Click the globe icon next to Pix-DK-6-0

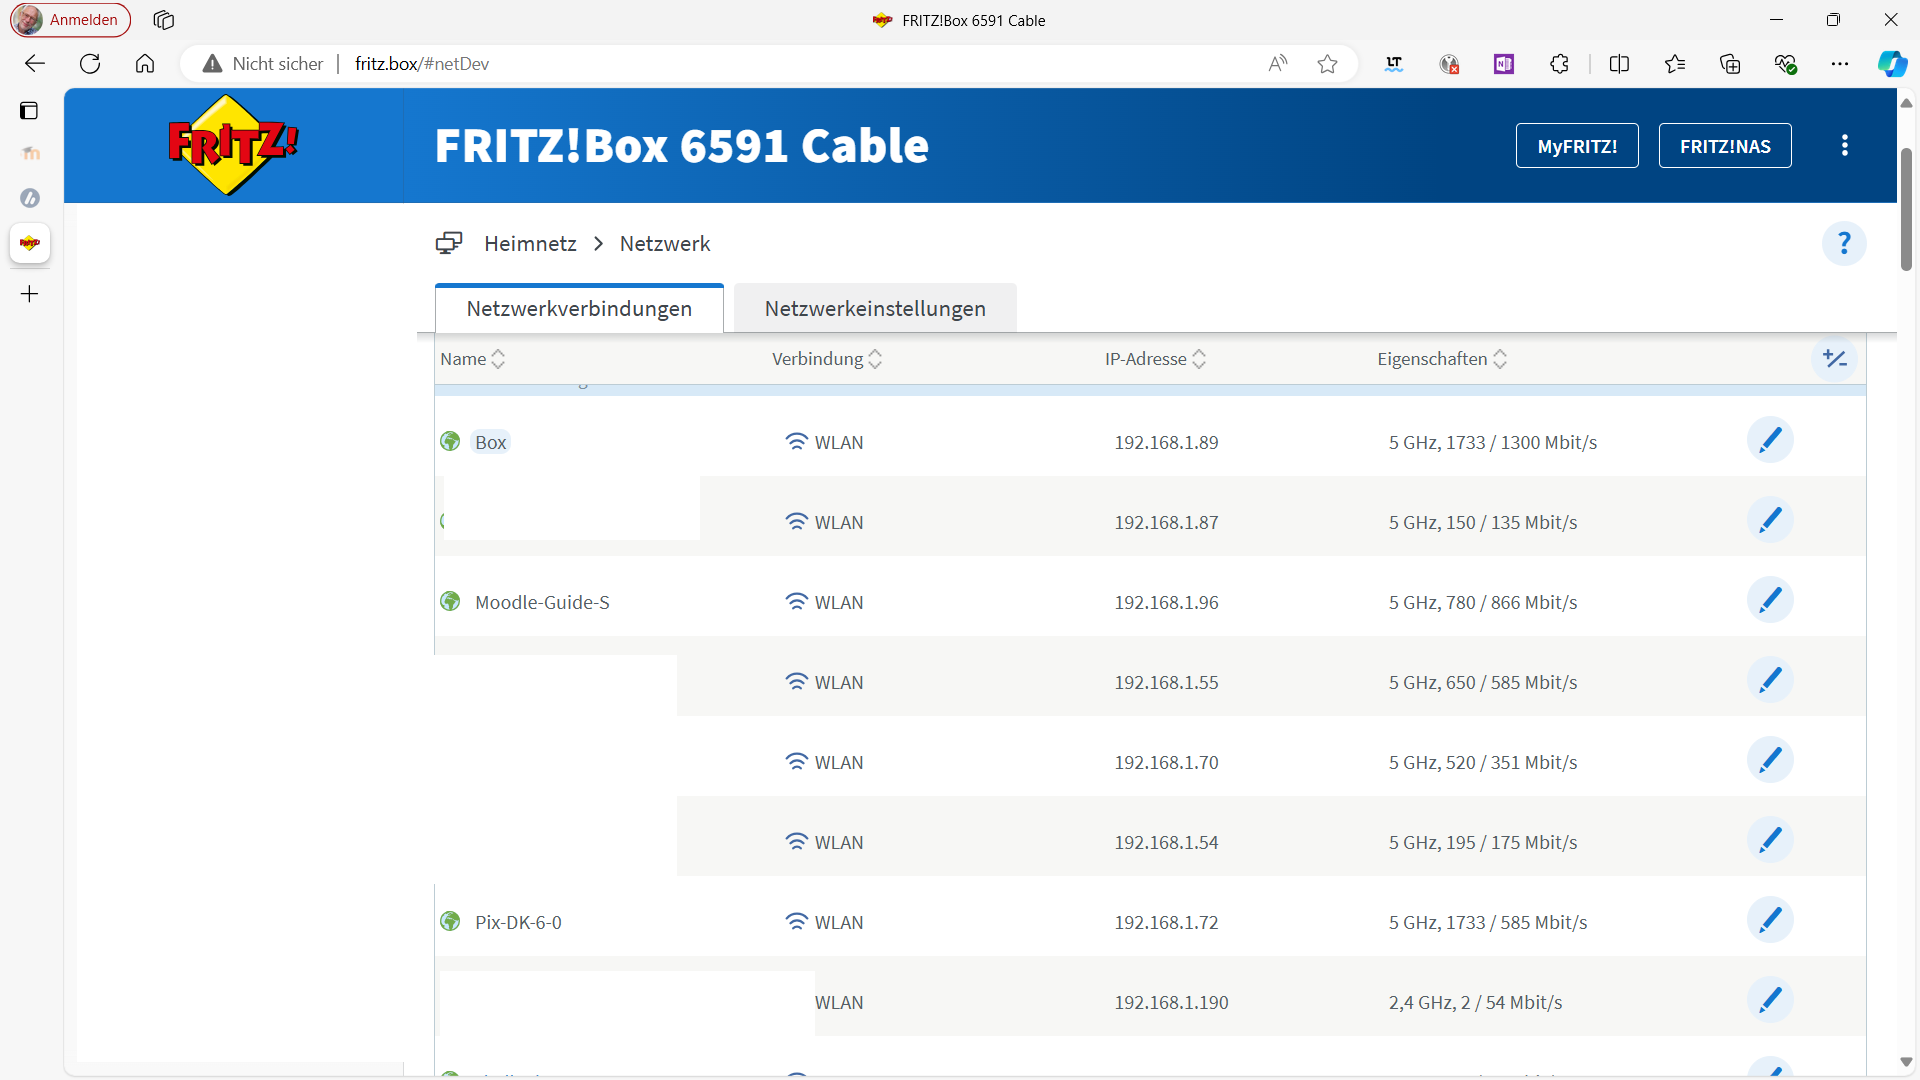click(x=450, y=921)
